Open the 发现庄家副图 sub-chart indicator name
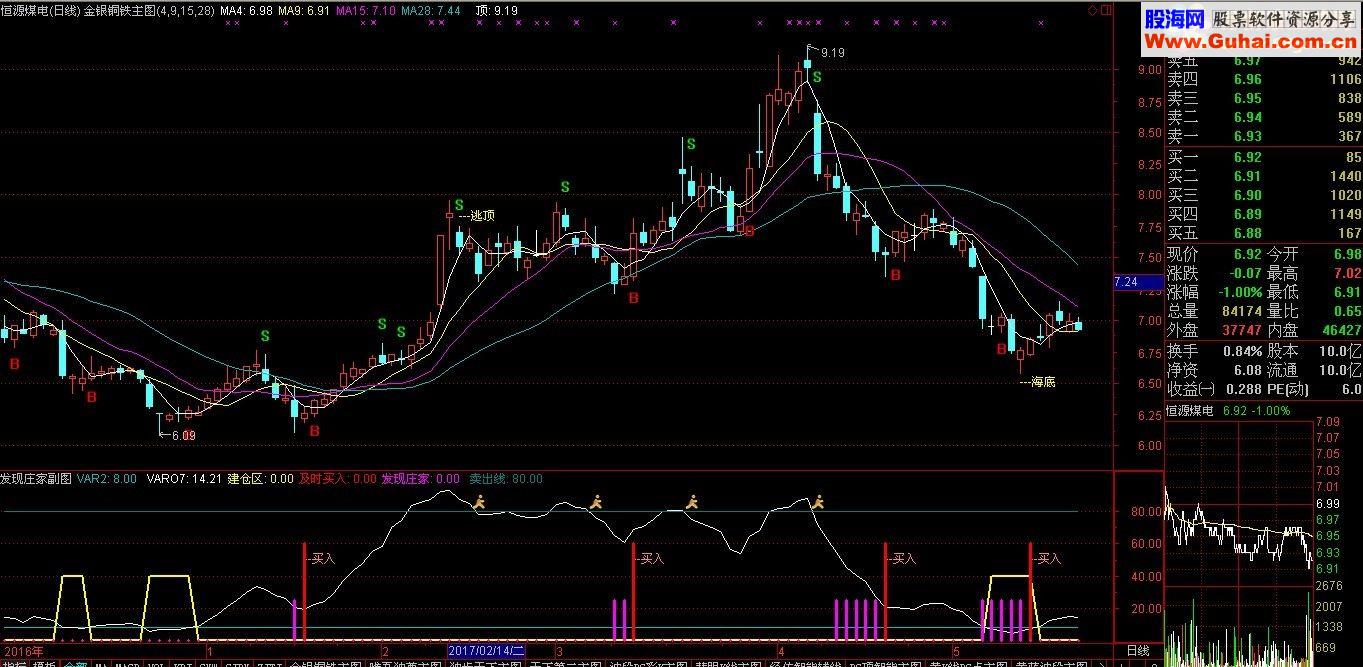This screenshot has width=1363, height=667. [37, 479]
